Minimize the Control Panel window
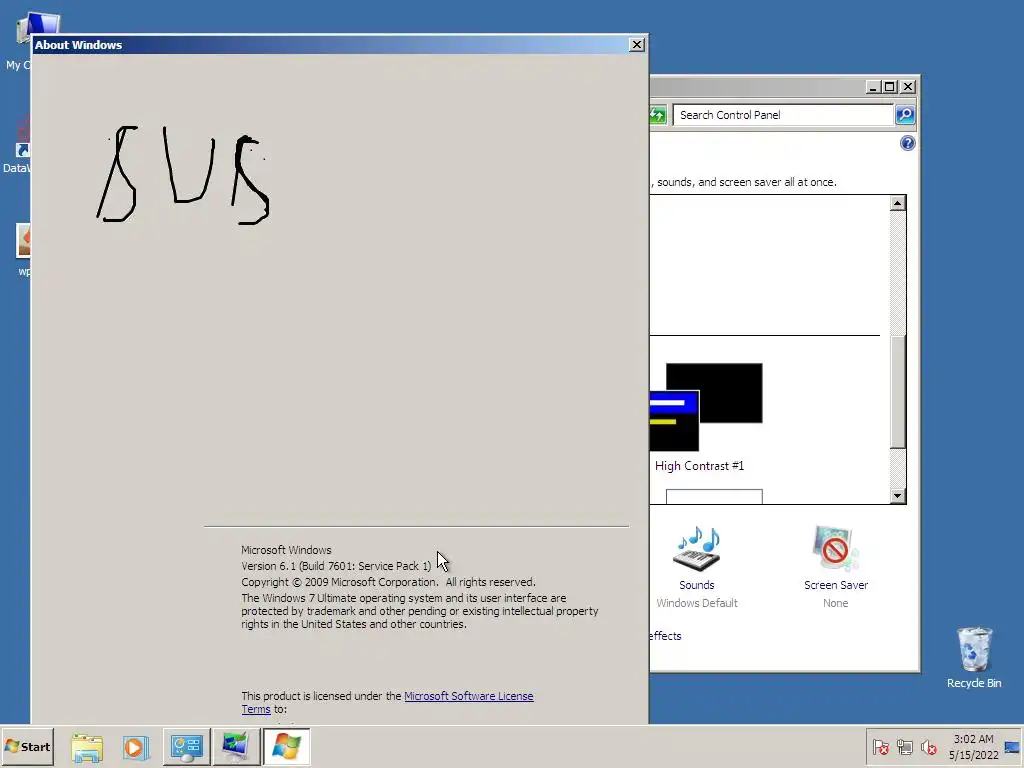Image resolution: width=1024 pixels, height=768 pixels. (874, 86)
